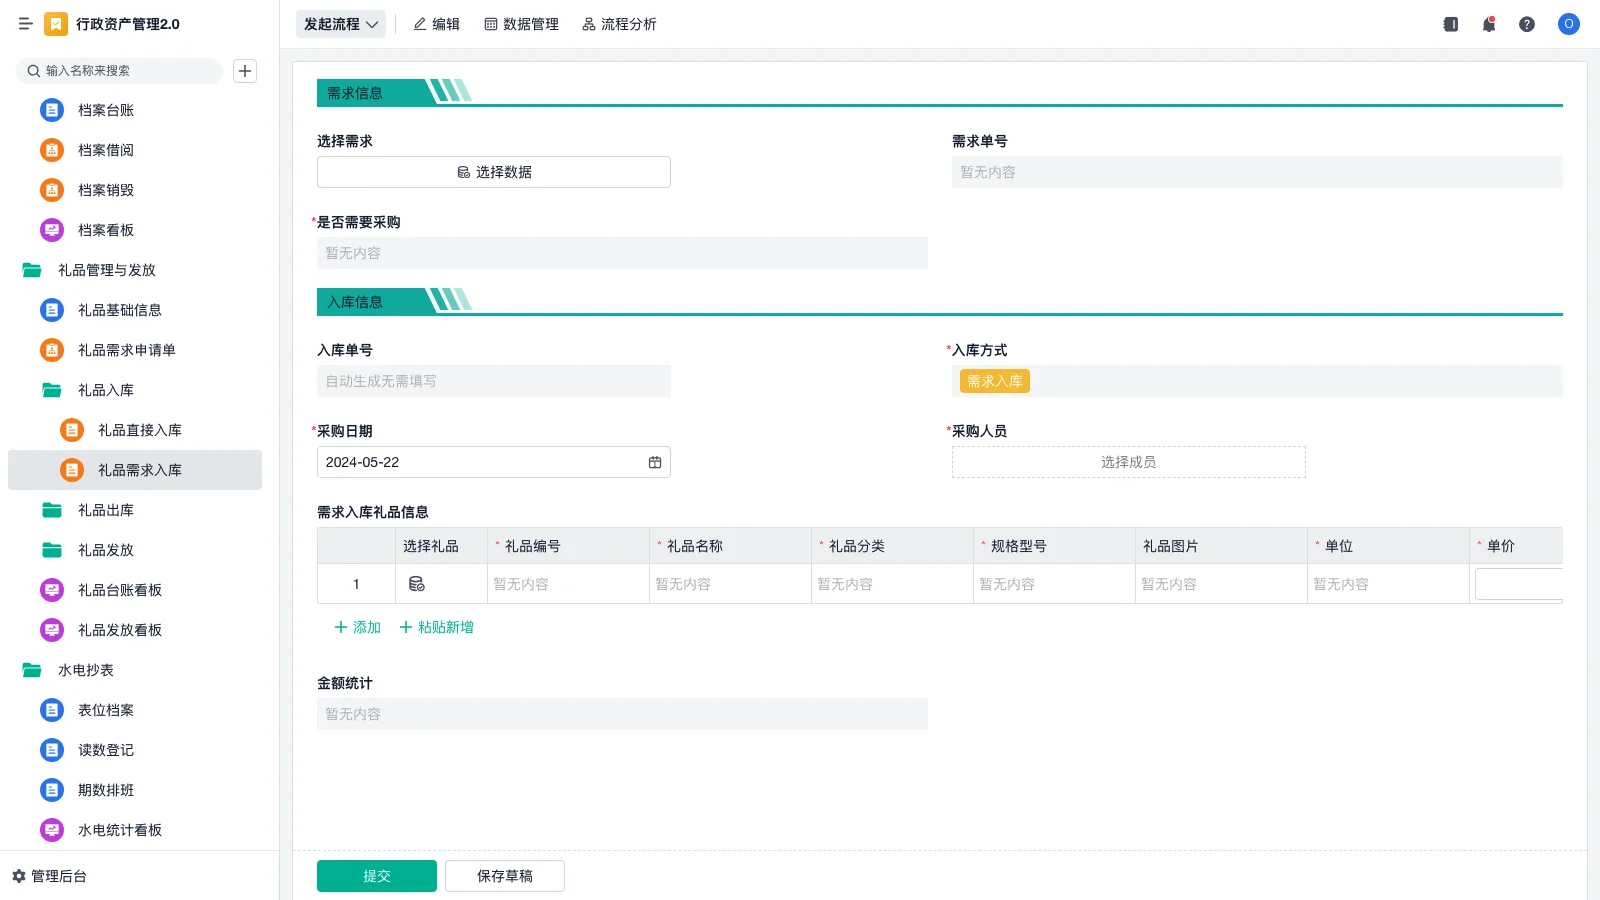Image resolution: width=1600 pixels, height=900 pixels.
Task: Click the 单价 input in row 1
Action: click(1518, 584)
